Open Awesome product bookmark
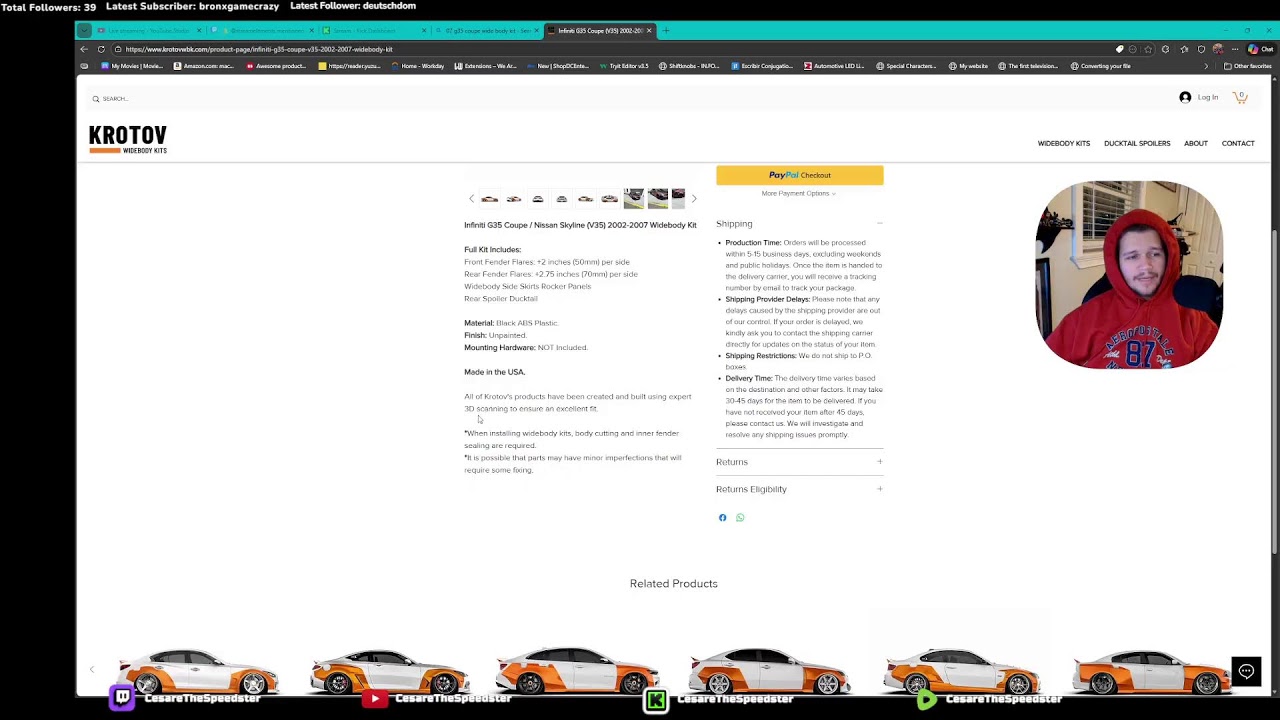Screen dimensions: 1280x720 (x=276, y=66)
